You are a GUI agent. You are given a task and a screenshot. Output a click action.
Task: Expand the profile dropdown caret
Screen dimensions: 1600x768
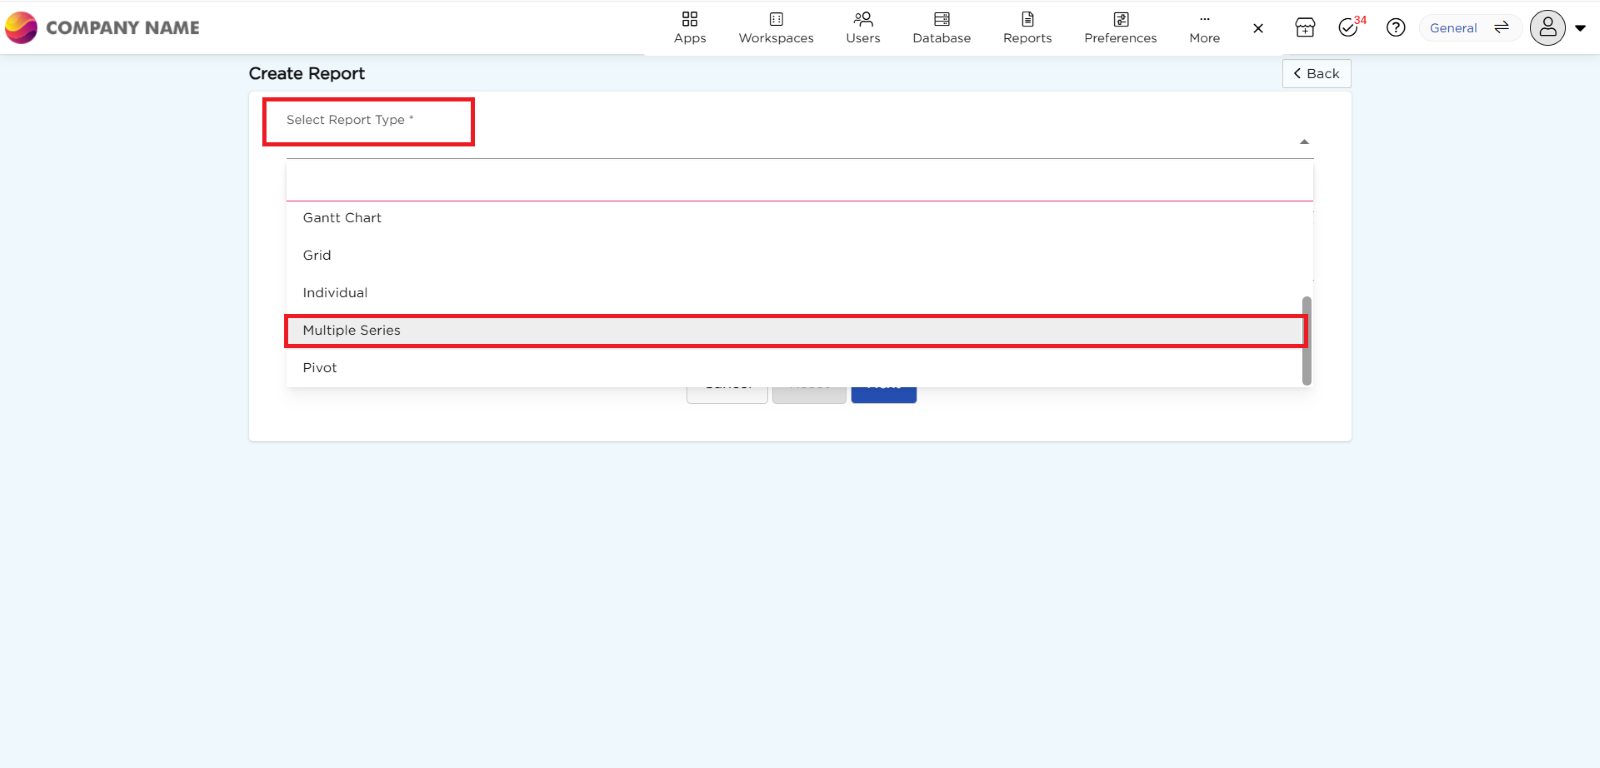pos(1581,28)
